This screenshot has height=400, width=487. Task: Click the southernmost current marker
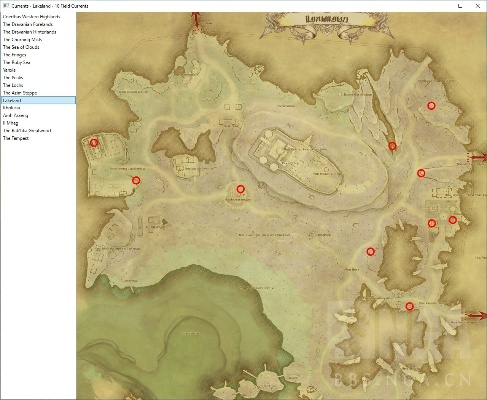coord(410,306)
